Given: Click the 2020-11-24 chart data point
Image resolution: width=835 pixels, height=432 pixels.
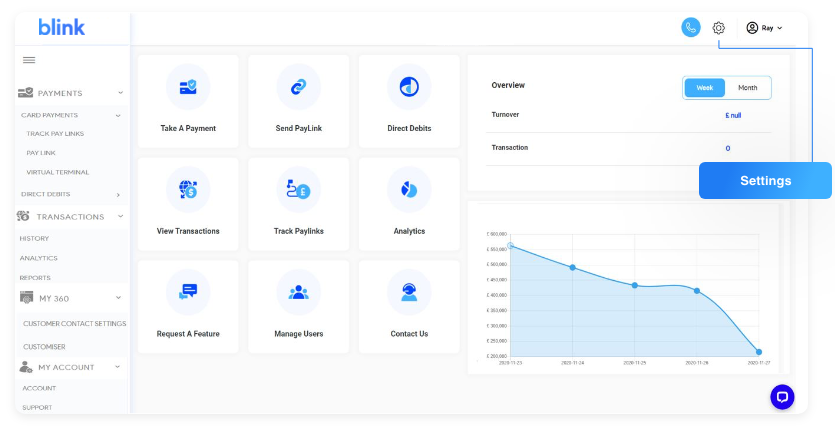Looking at the screenshot, I should (x=572, y=267).
